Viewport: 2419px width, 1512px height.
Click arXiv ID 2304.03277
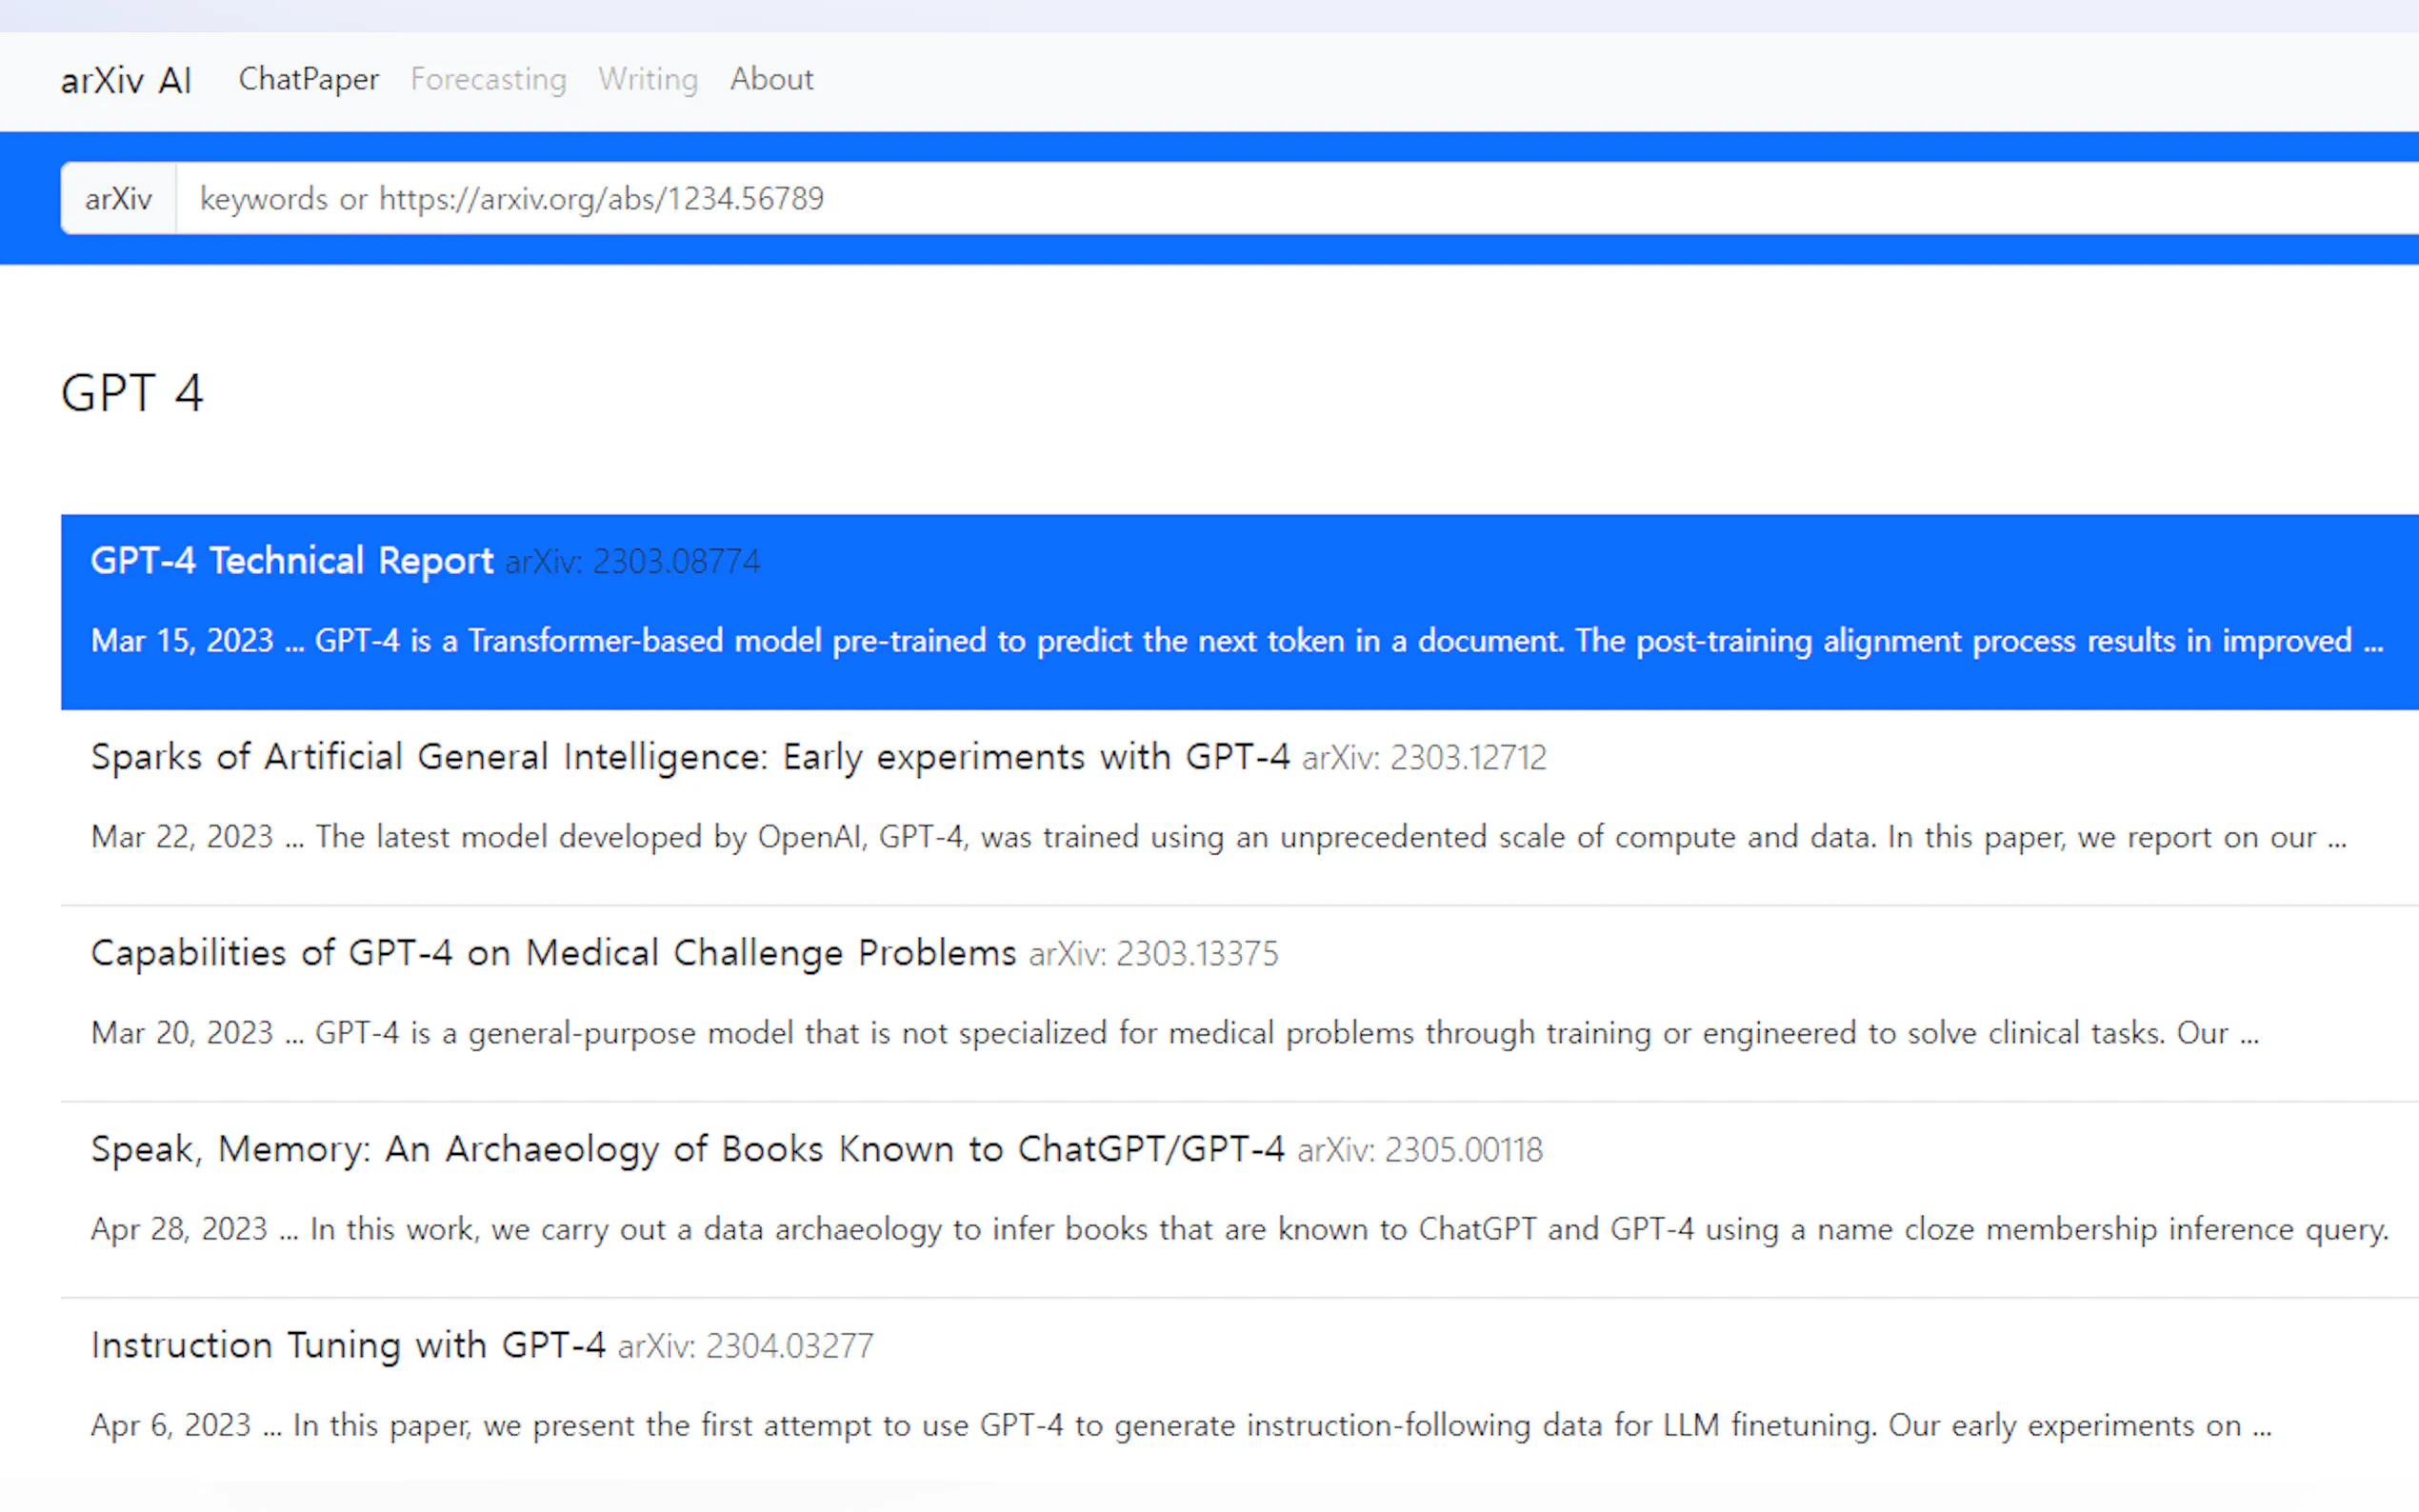pyautogui.click(x=745, y=1346)
